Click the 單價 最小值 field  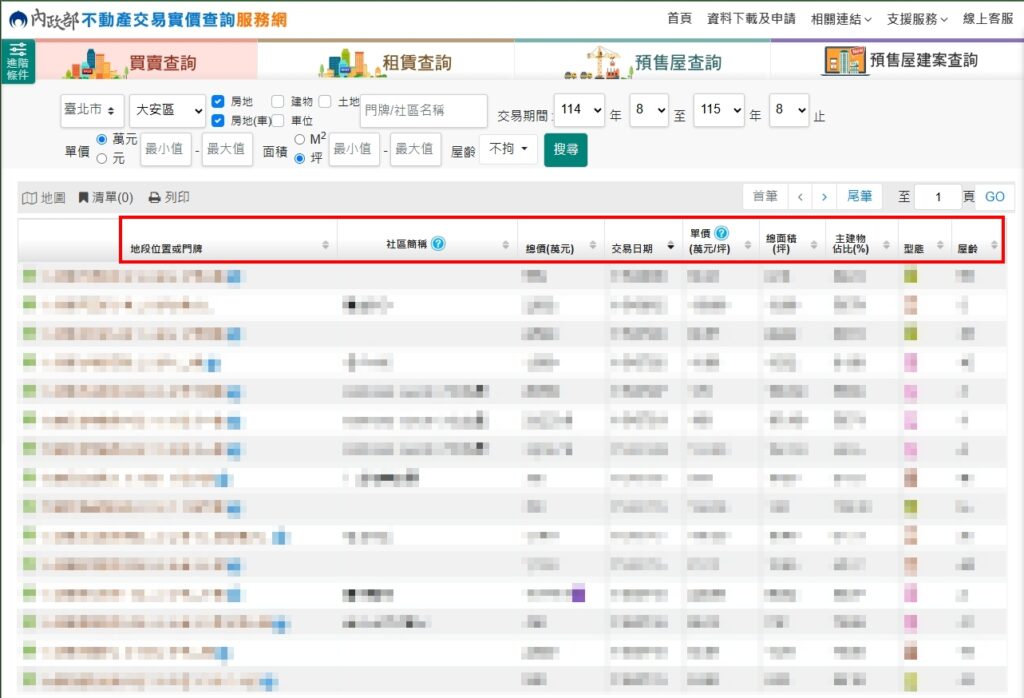166,149
